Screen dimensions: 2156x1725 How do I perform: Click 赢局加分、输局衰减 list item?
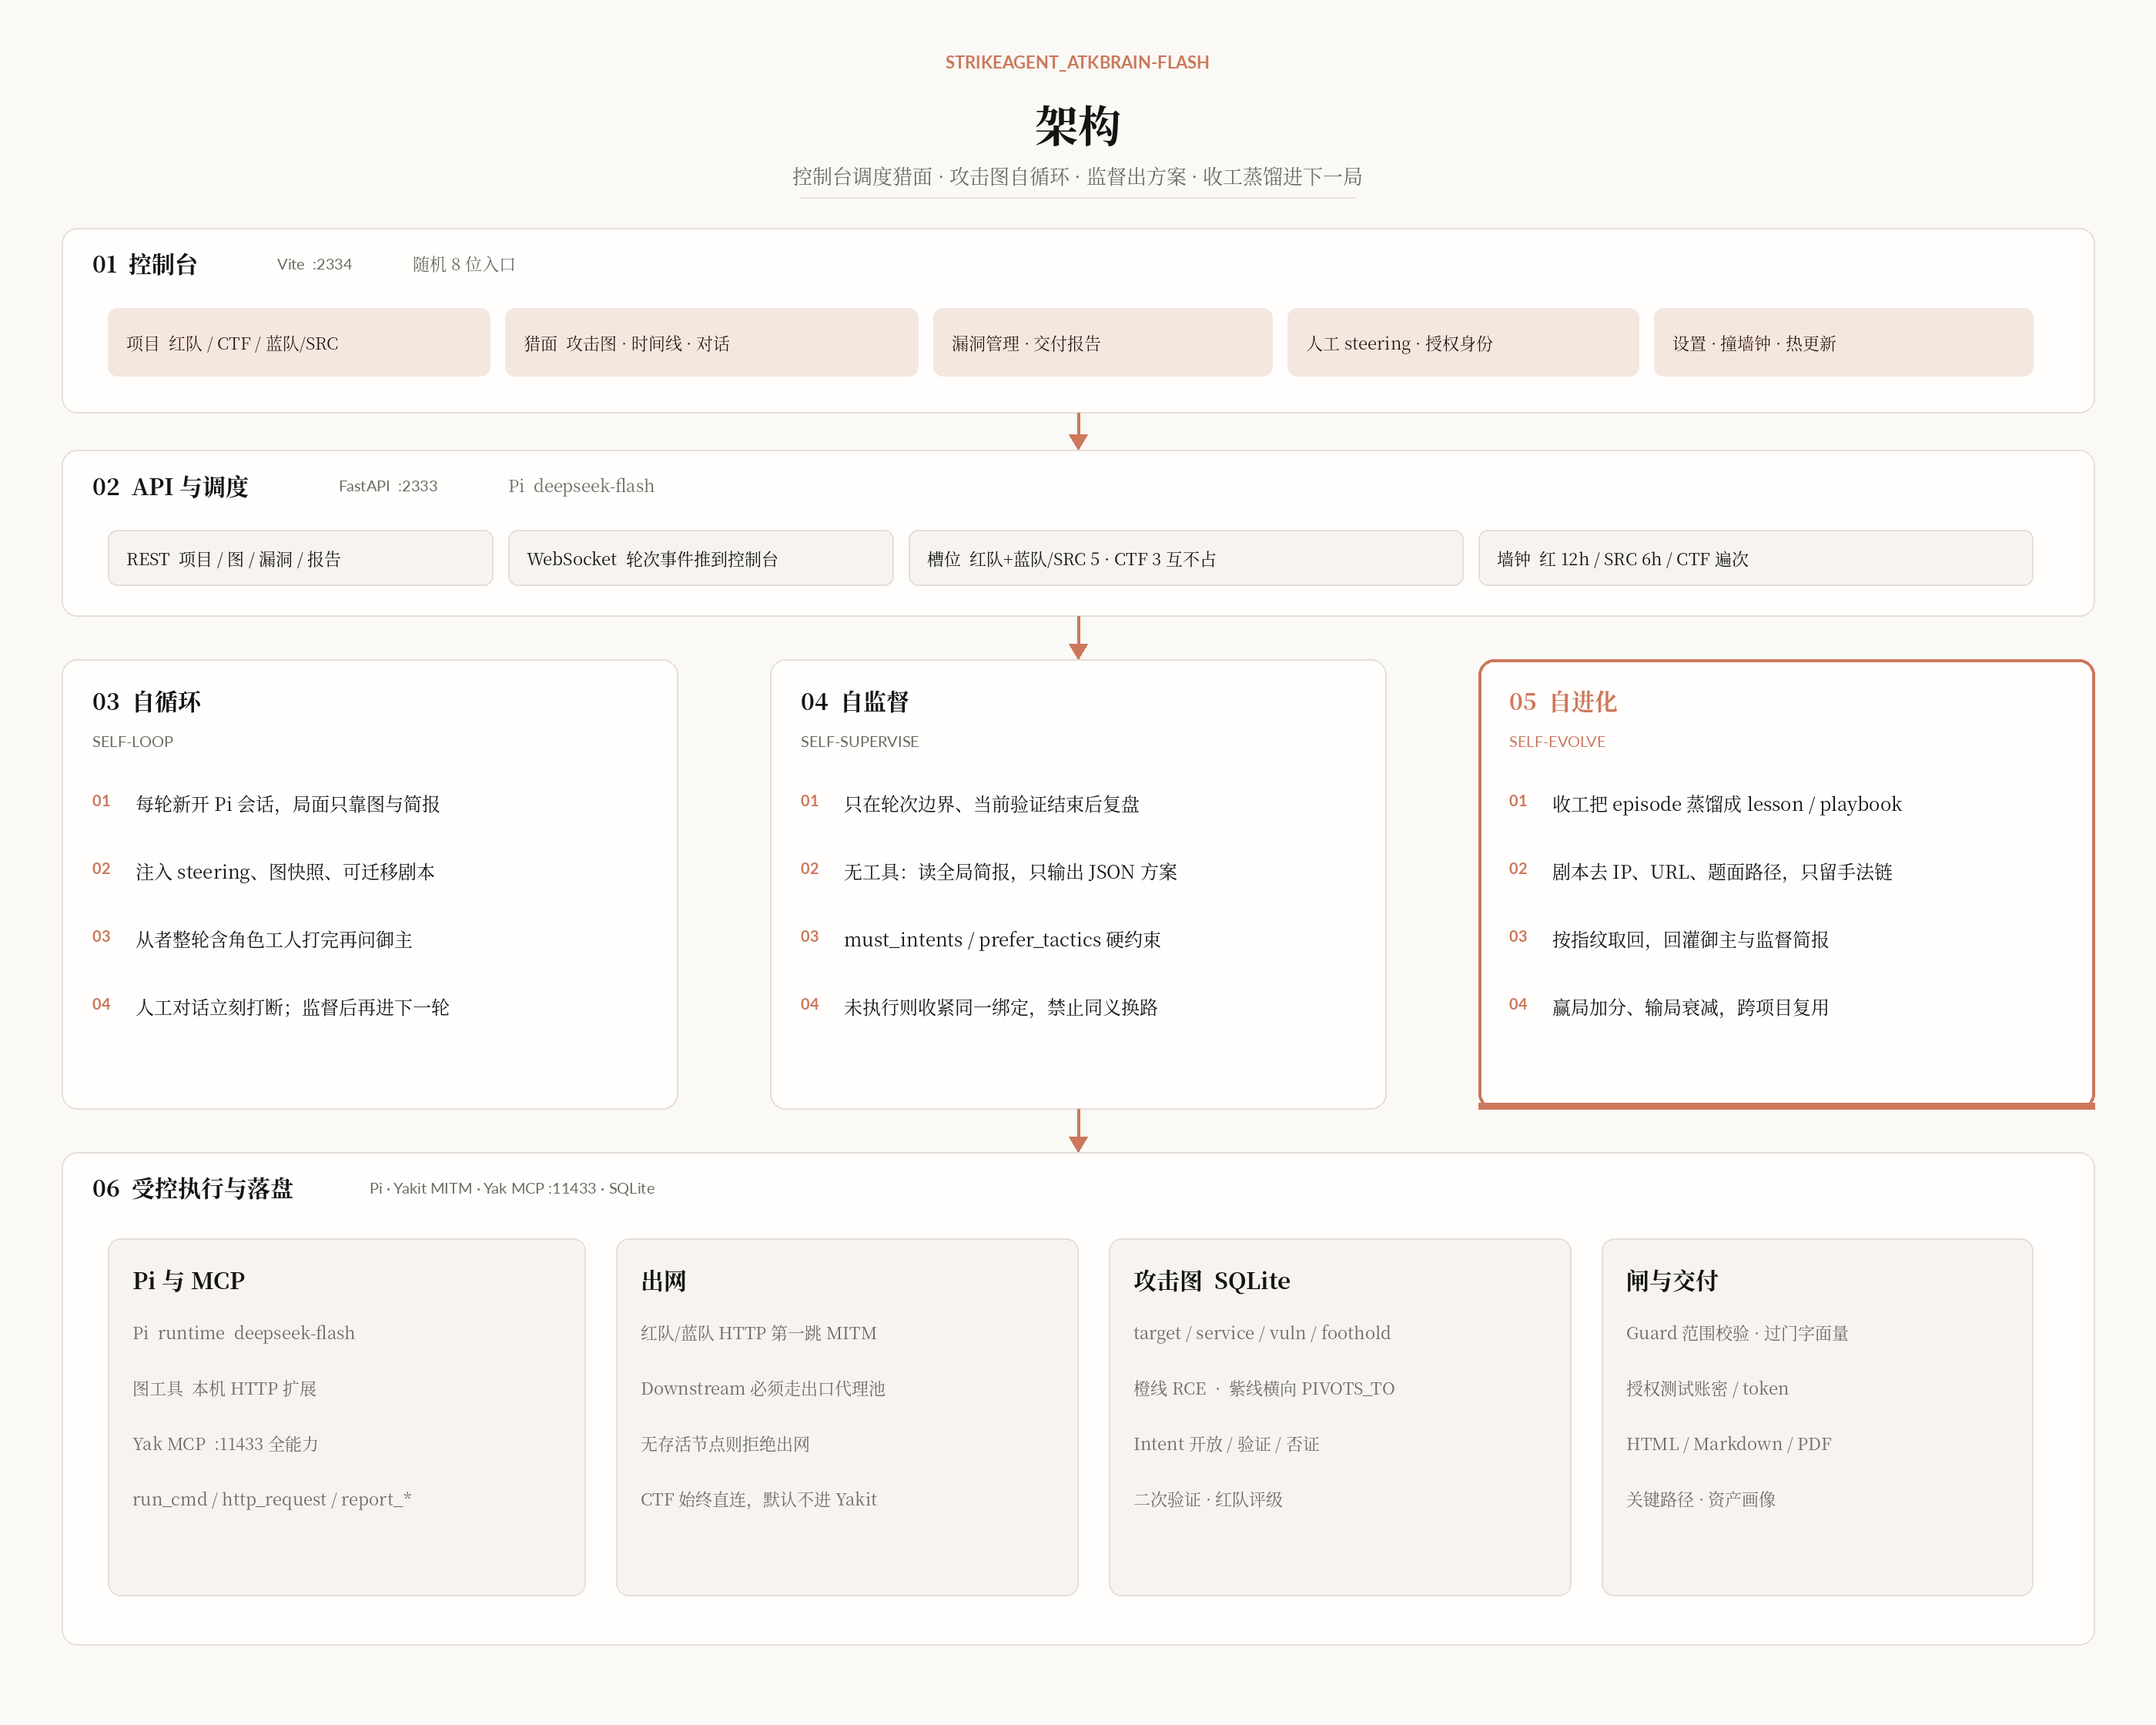1690,1007
